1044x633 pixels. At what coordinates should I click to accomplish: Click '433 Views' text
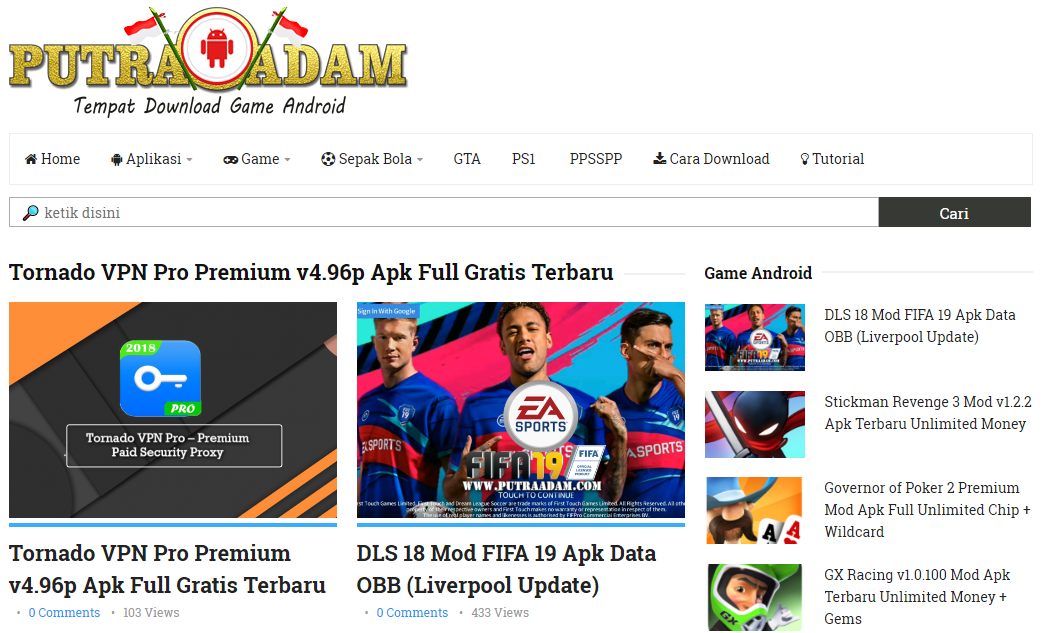coord(500,612)
